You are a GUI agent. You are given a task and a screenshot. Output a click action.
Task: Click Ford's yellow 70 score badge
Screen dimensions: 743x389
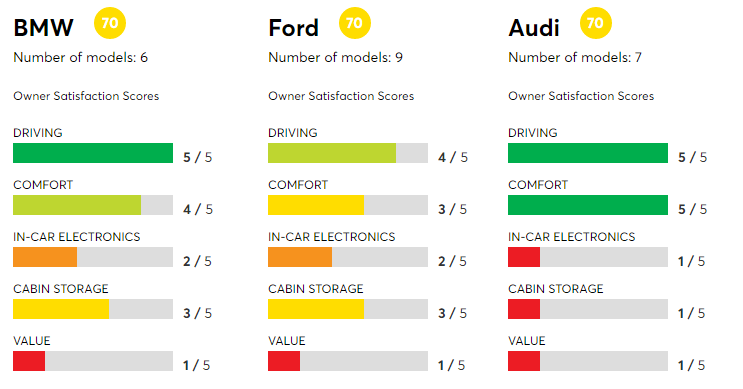pyautogui.click(x=354, y=23)
